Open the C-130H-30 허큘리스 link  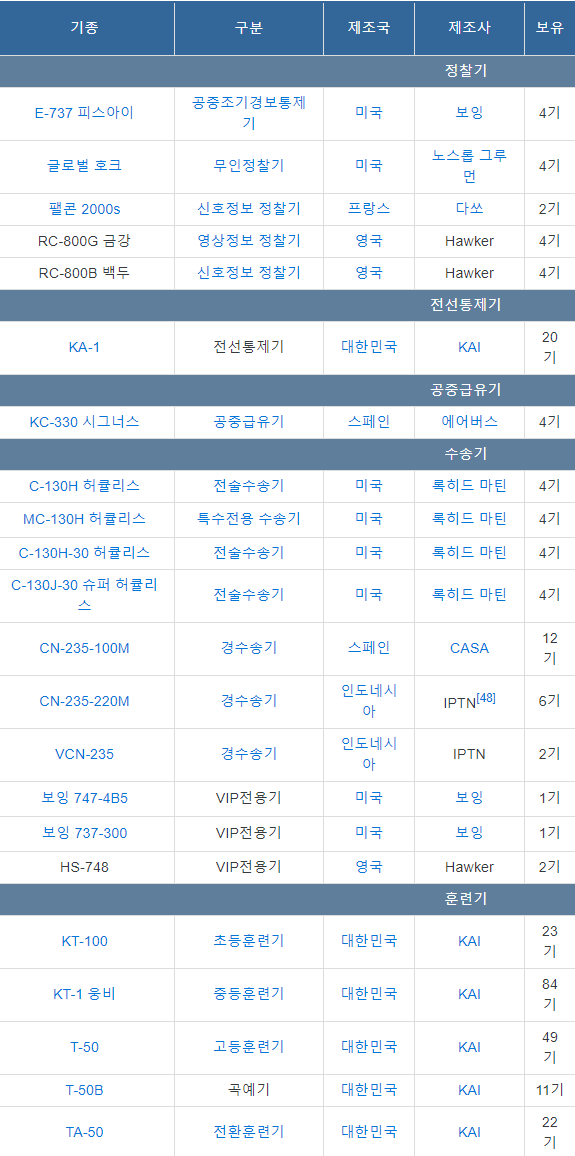click(84, 552)
